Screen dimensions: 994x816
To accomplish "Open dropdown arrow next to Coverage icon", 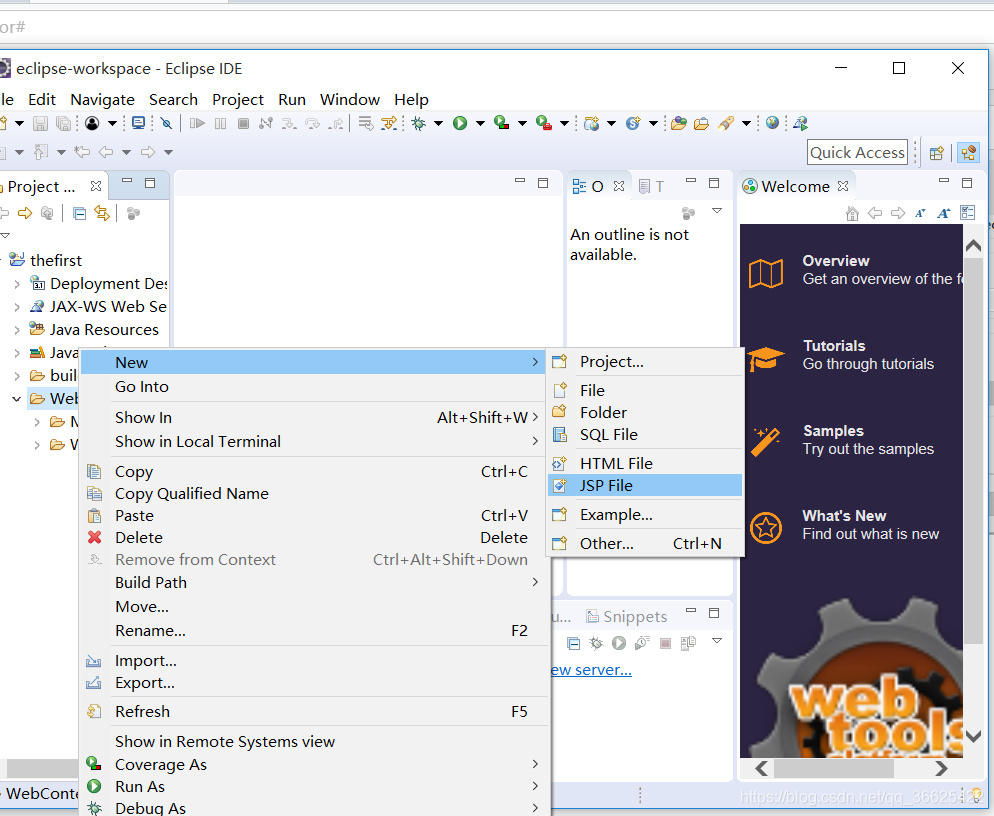I will [x=522, y=123].
